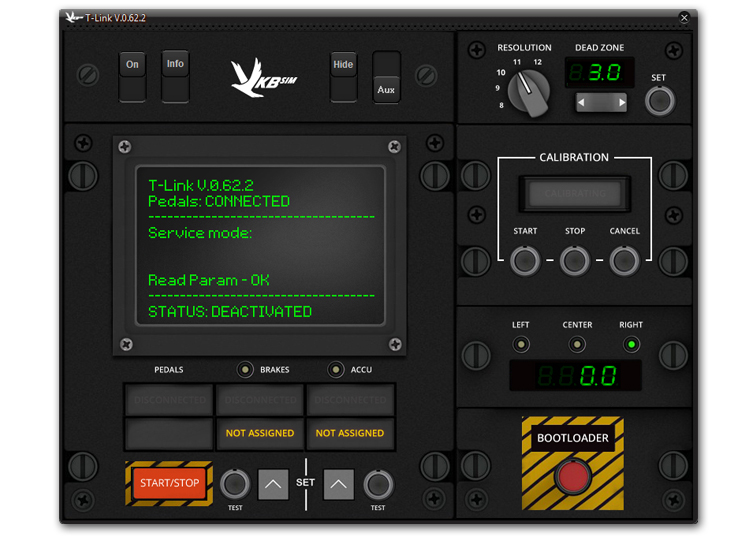Click resolution mark 10 on dial

click(501, 73)
